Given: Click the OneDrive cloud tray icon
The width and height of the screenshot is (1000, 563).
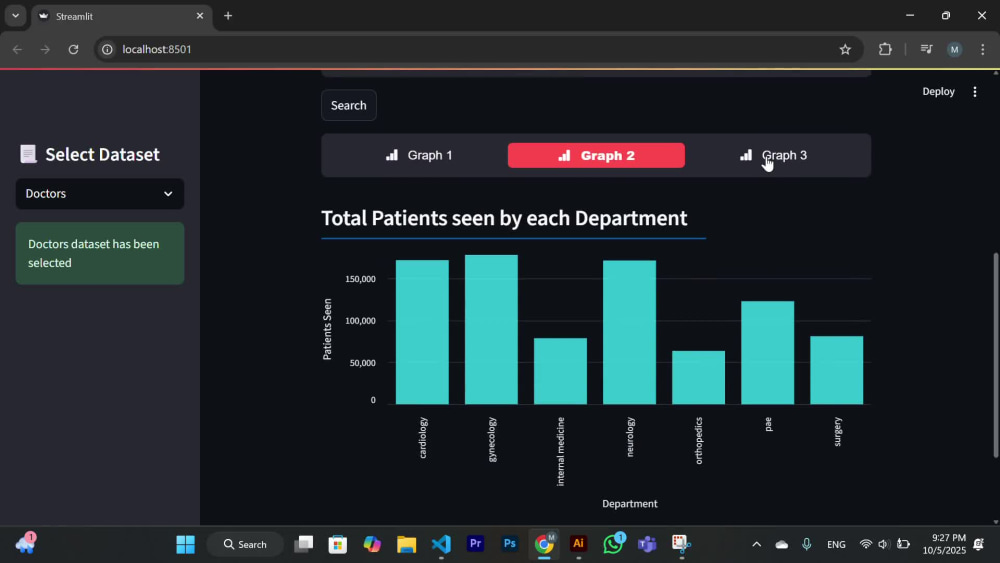Looking at the screenshot, I should point(781,544).
